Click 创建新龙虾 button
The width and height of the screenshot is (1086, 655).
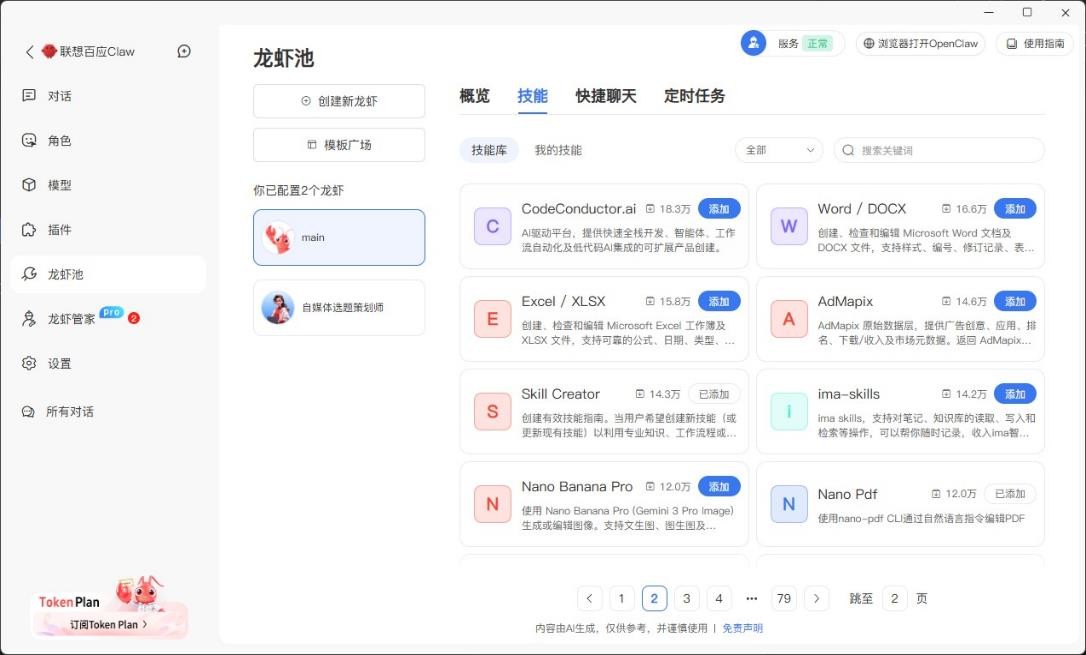pos(339,101)
